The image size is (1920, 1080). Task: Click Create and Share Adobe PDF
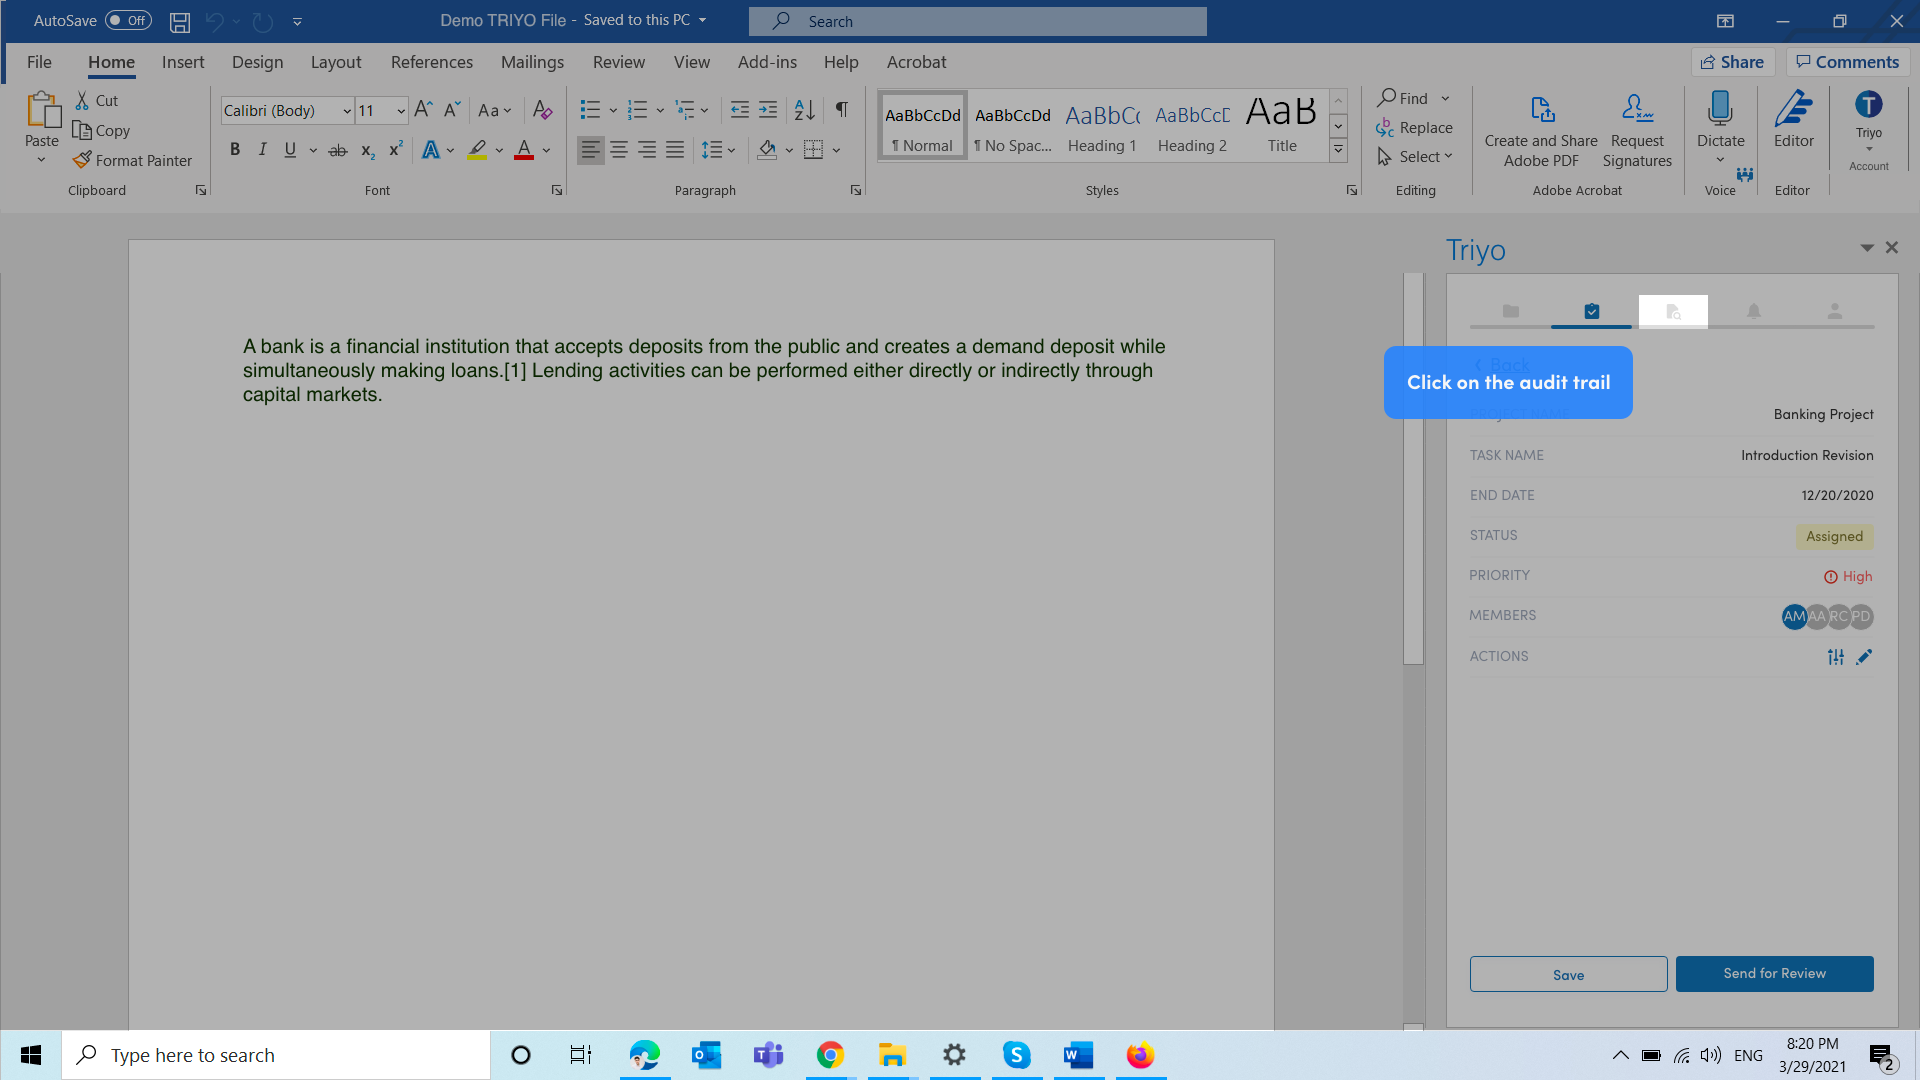1541,130
